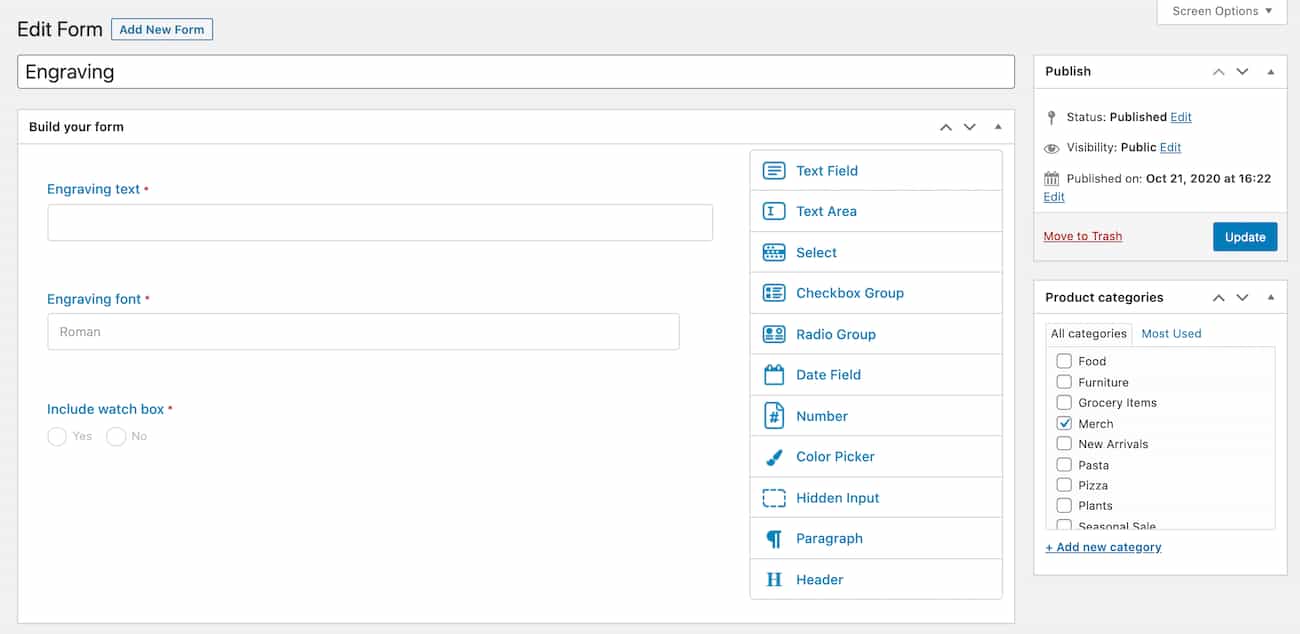Add a Number label element
Viewport: 1300px width, 634px height.
(822, 416)
